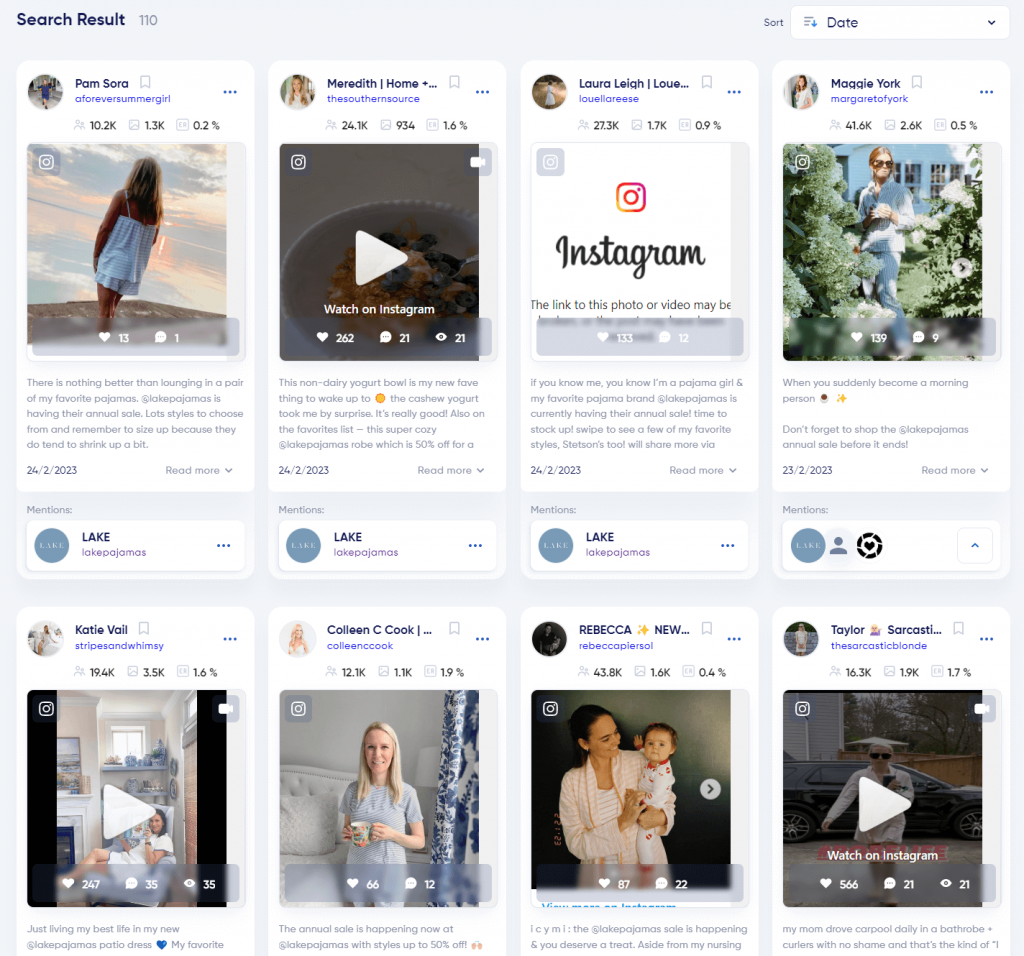Toggle the bookmark save for Pam Sora

tap(145, 83)
